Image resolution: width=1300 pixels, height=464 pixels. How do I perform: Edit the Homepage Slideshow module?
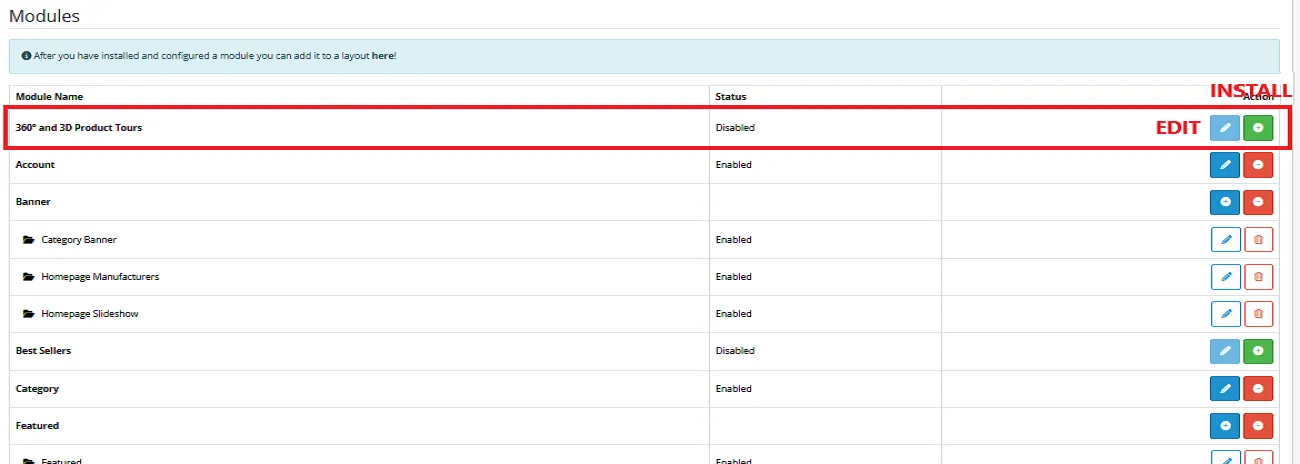click(1225, 314)
